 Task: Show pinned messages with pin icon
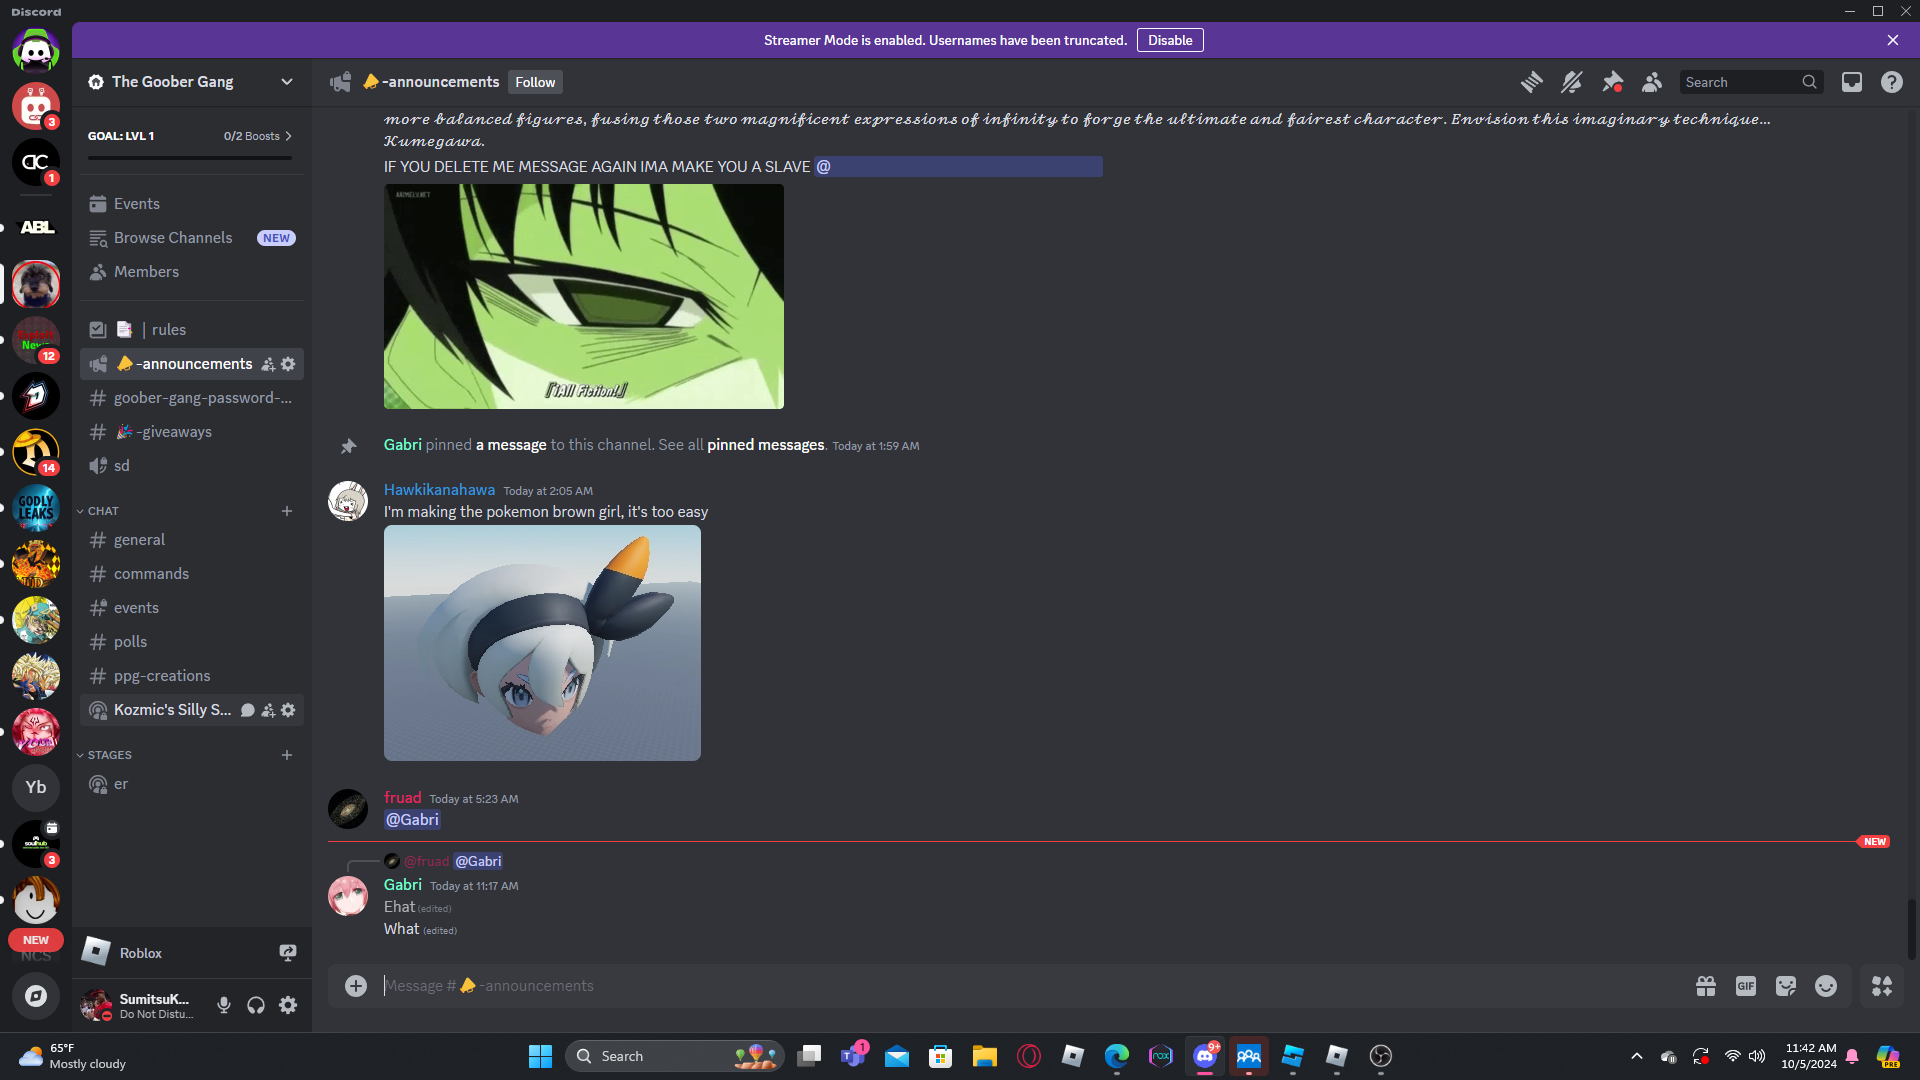pyautogui.click(x=1612, y=82)
